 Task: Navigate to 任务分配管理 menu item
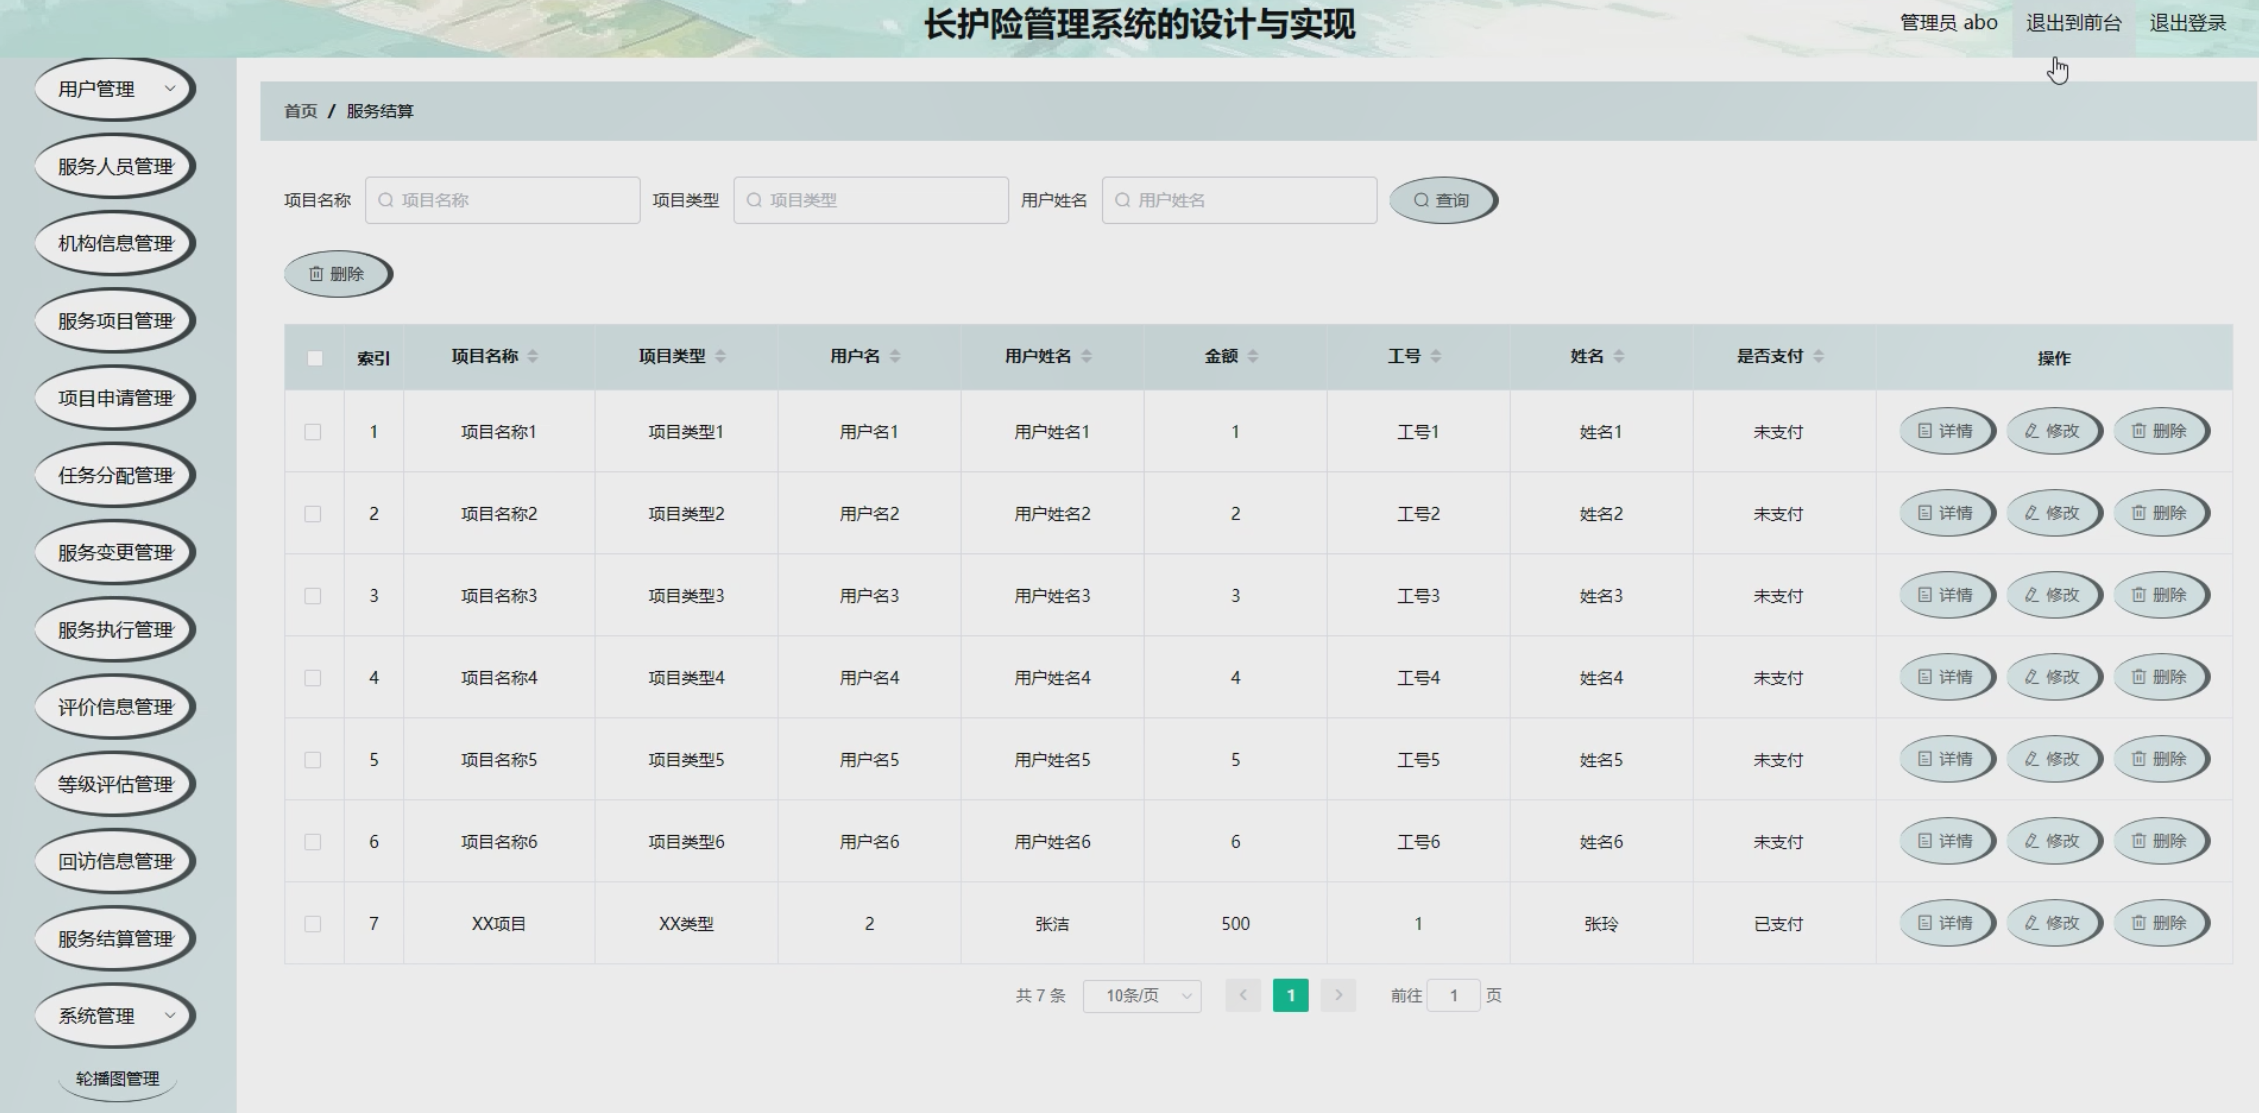115,476
